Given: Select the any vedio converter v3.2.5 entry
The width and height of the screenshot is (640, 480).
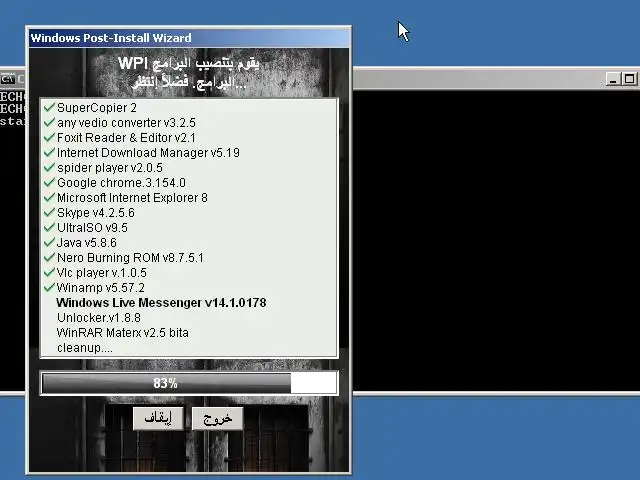Looking at the screenshot, I should point(126,123).
